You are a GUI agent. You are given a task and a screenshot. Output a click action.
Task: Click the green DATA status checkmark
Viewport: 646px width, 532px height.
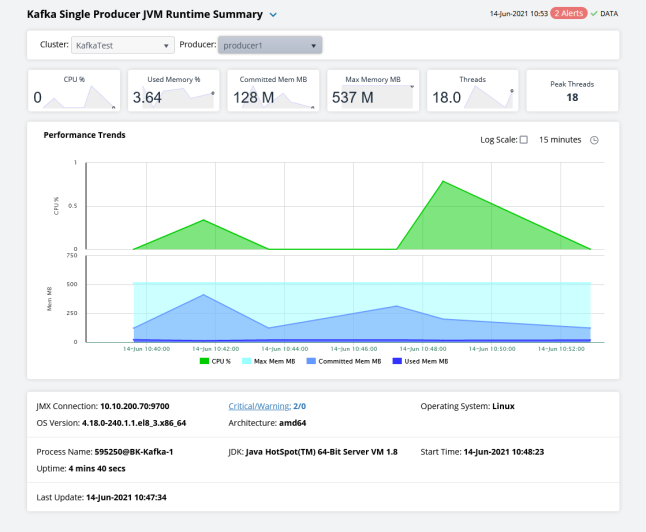(594, 14)
